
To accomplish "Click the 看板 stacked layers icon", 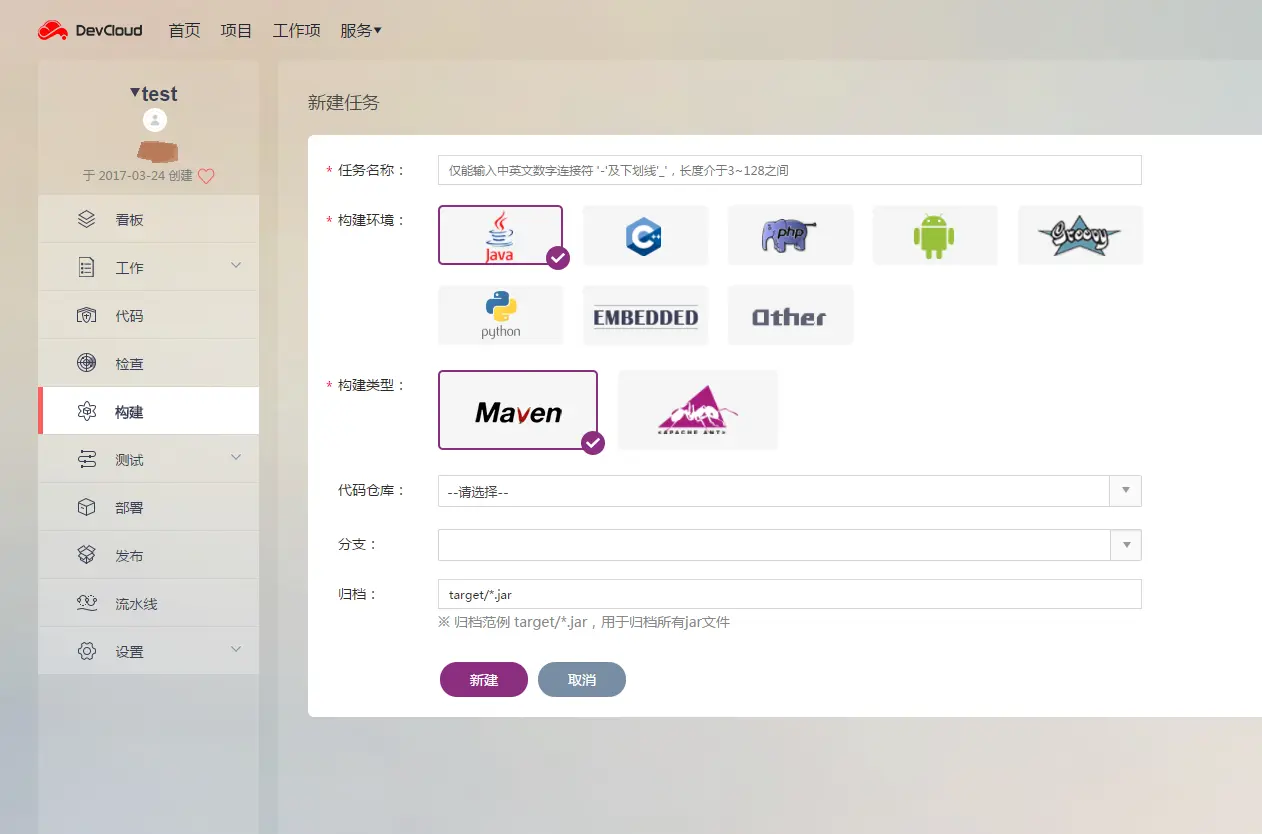I will [87, 219].
